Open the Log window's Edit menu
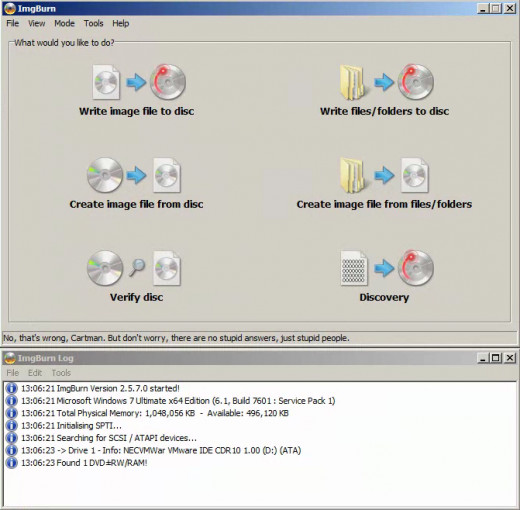This screenshot has height=510, width=520. click(35, 373)
